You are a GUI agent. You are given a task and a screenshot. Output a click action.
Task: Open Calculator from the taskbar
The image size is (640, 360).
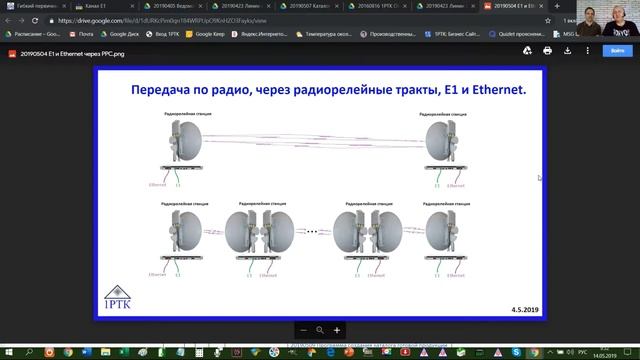click(x=199, y=352)
